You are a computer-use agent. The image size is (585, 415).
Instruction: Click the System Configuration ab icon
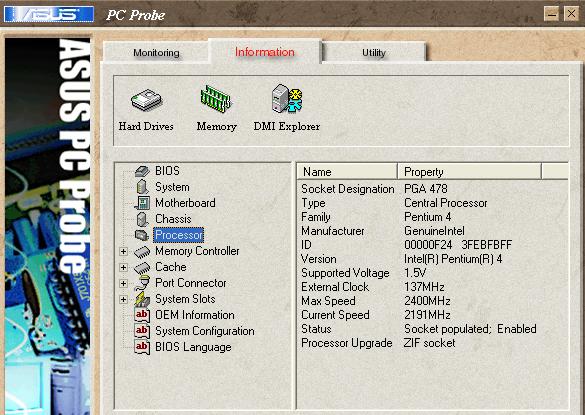142,331
